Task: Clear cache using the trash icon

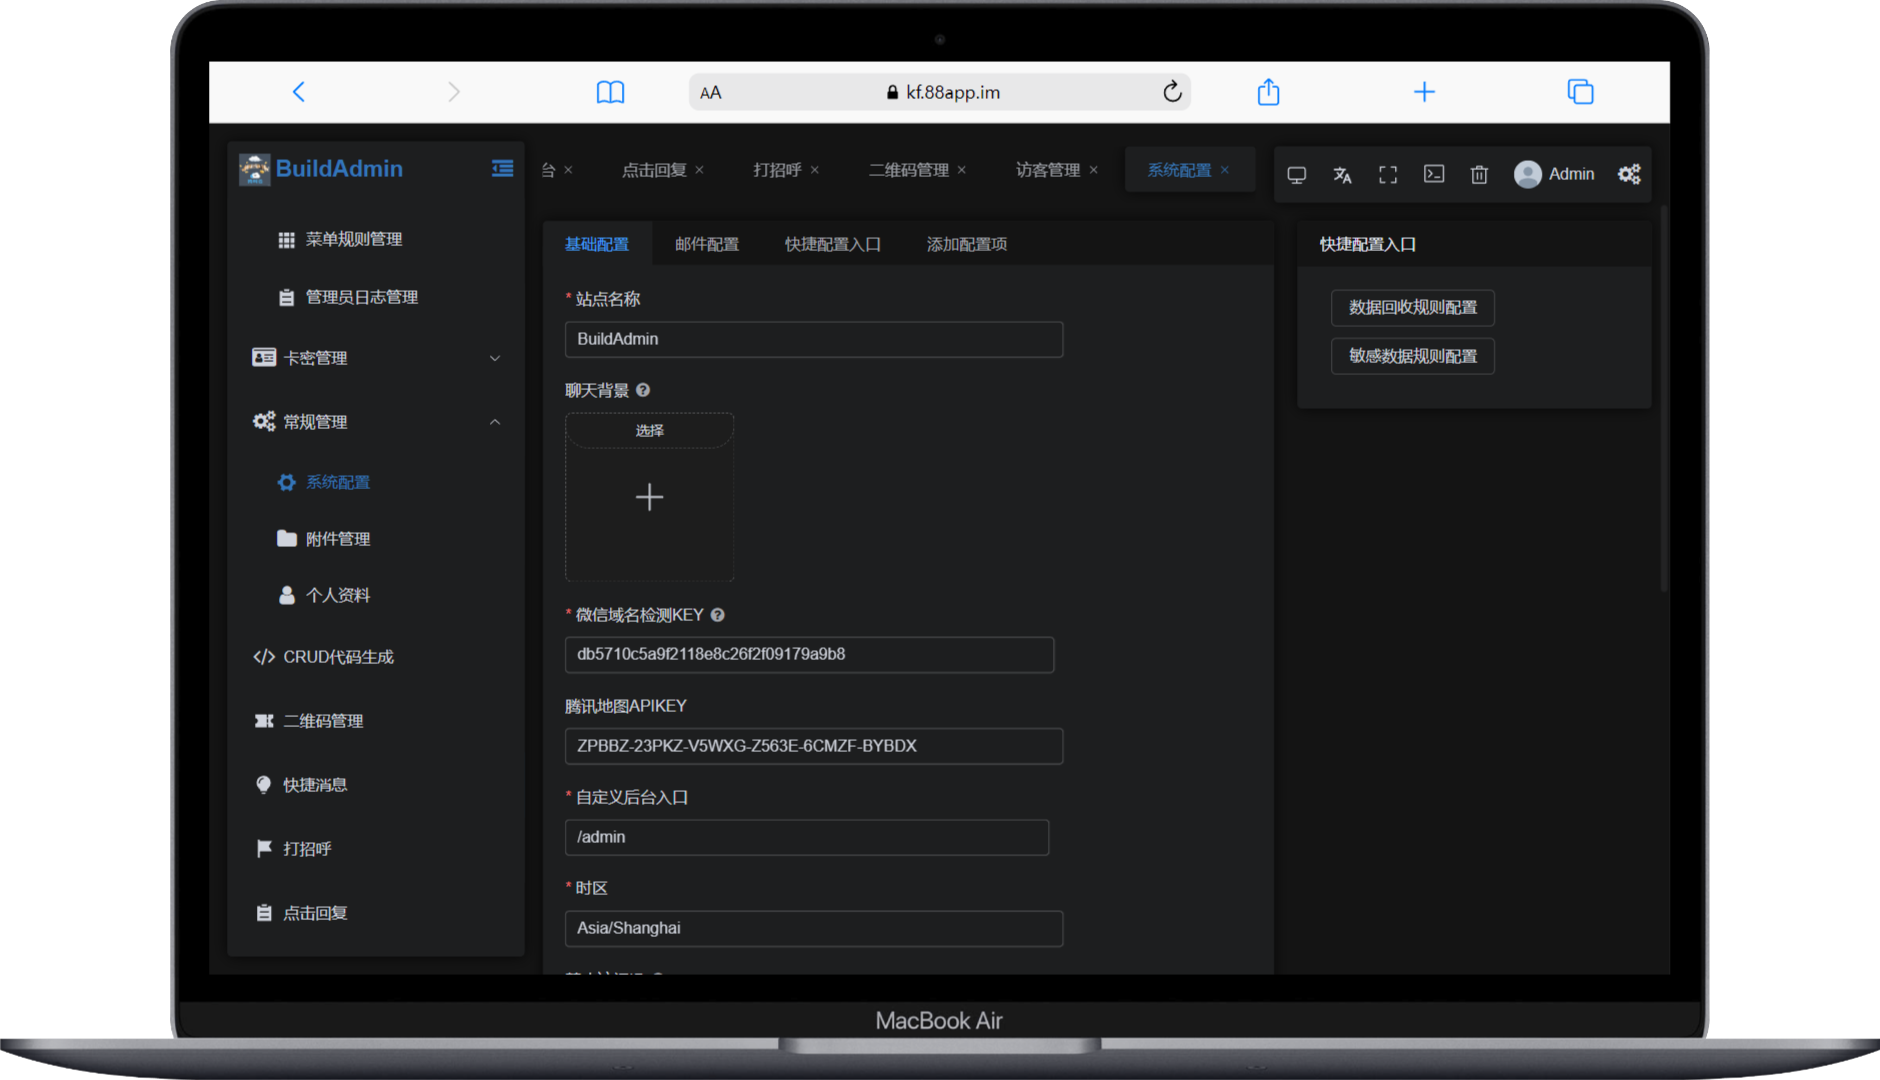Action: click(1480, 173)
